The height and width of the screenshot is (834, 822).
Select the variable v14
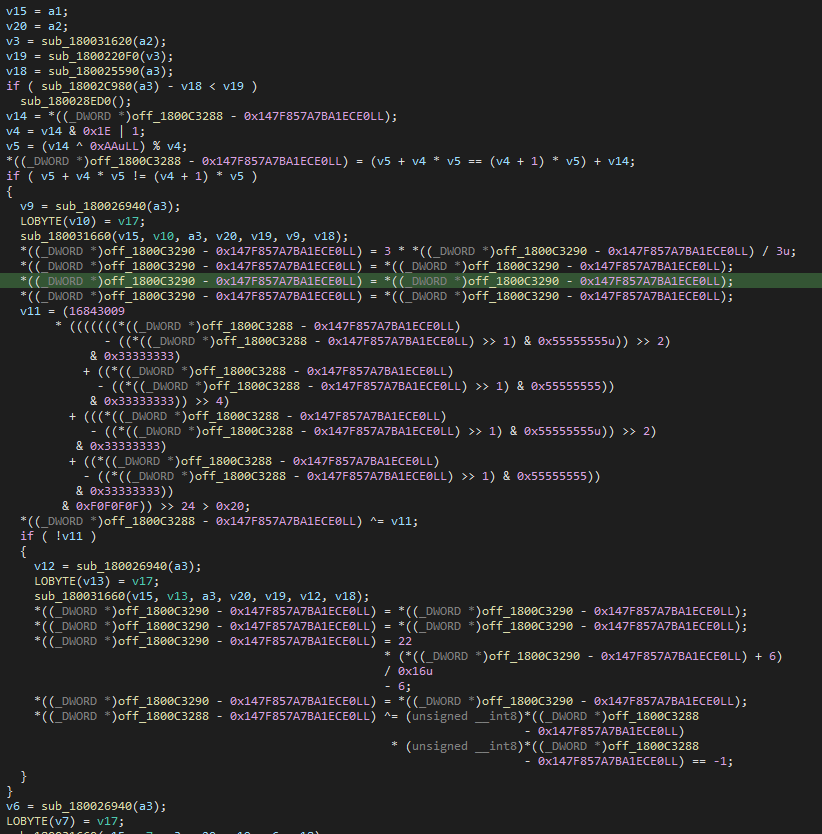tap(17, 116)
